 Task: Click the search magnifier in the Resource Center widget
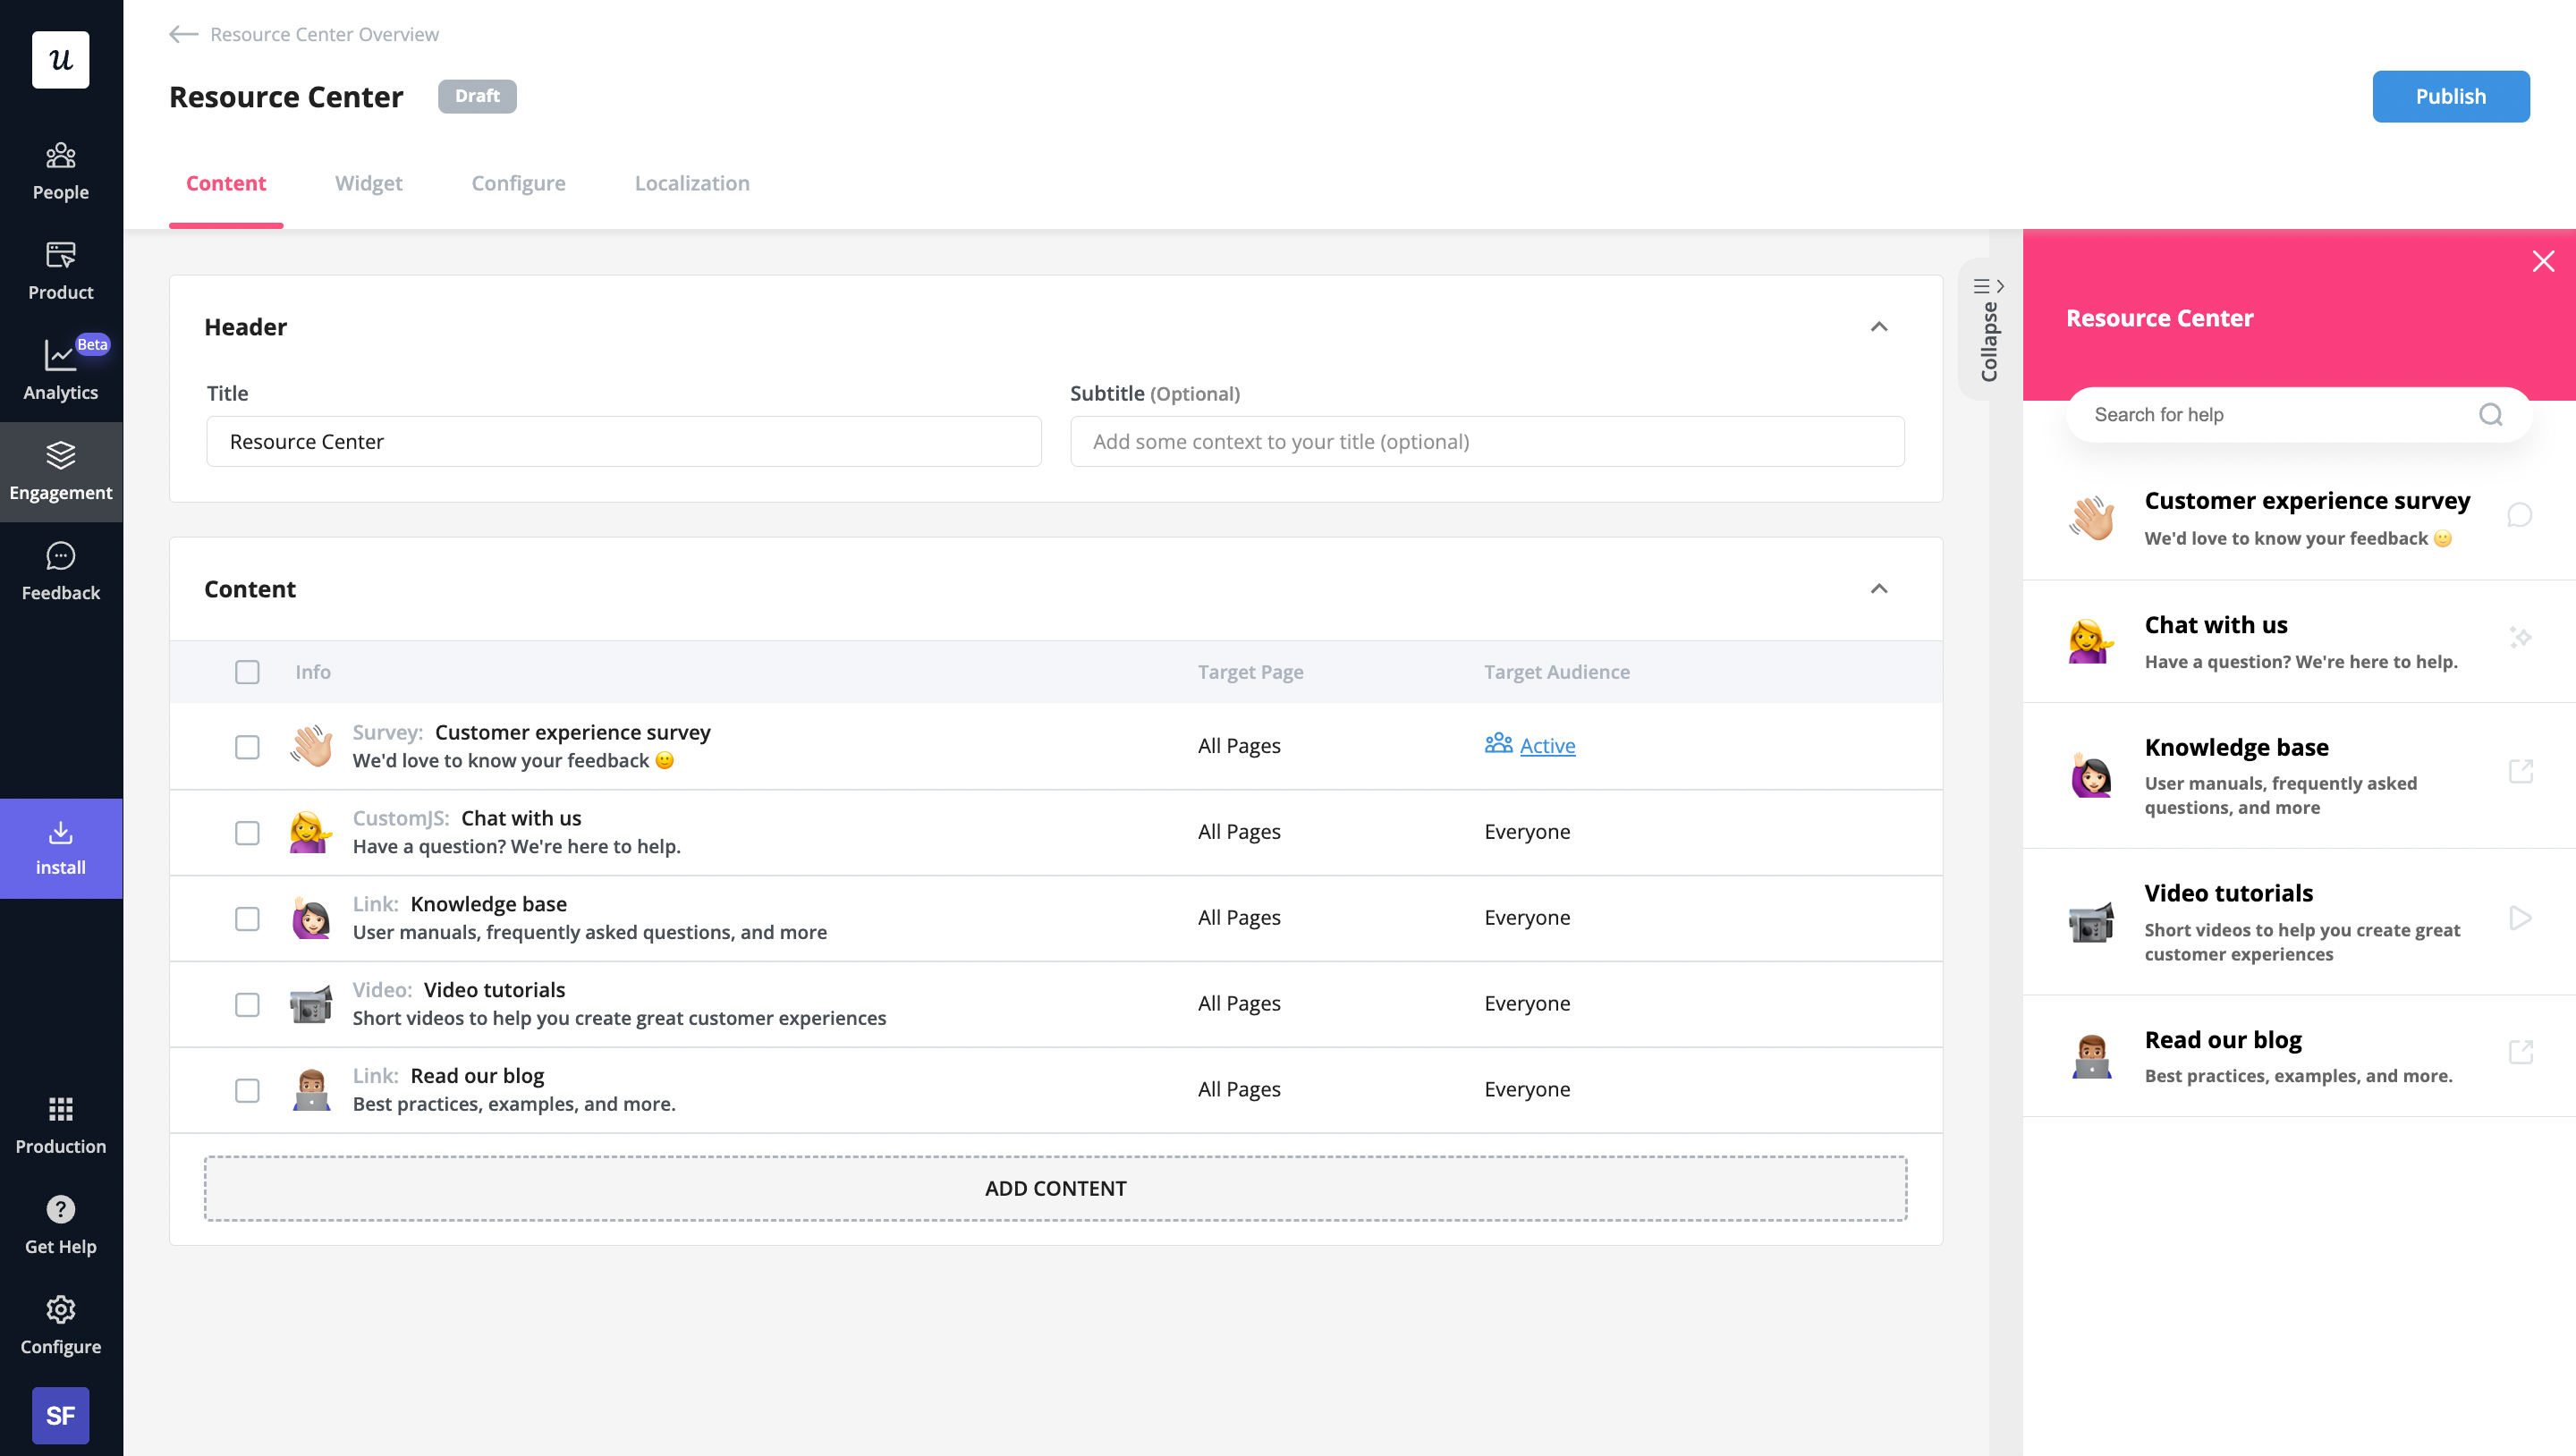click(x=2490, y=414)
